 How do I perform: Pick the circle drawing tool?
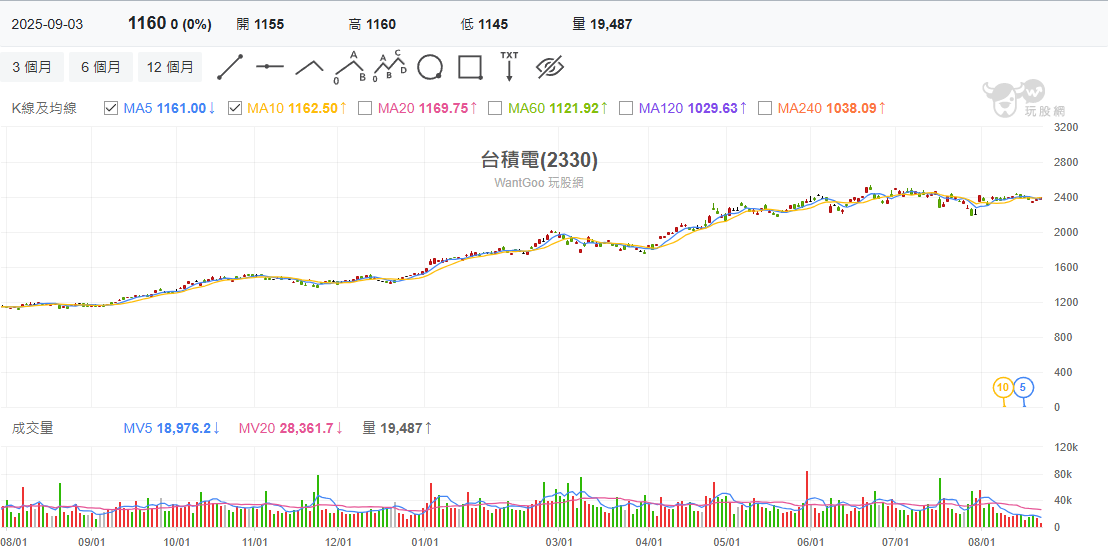pos(430,67)
